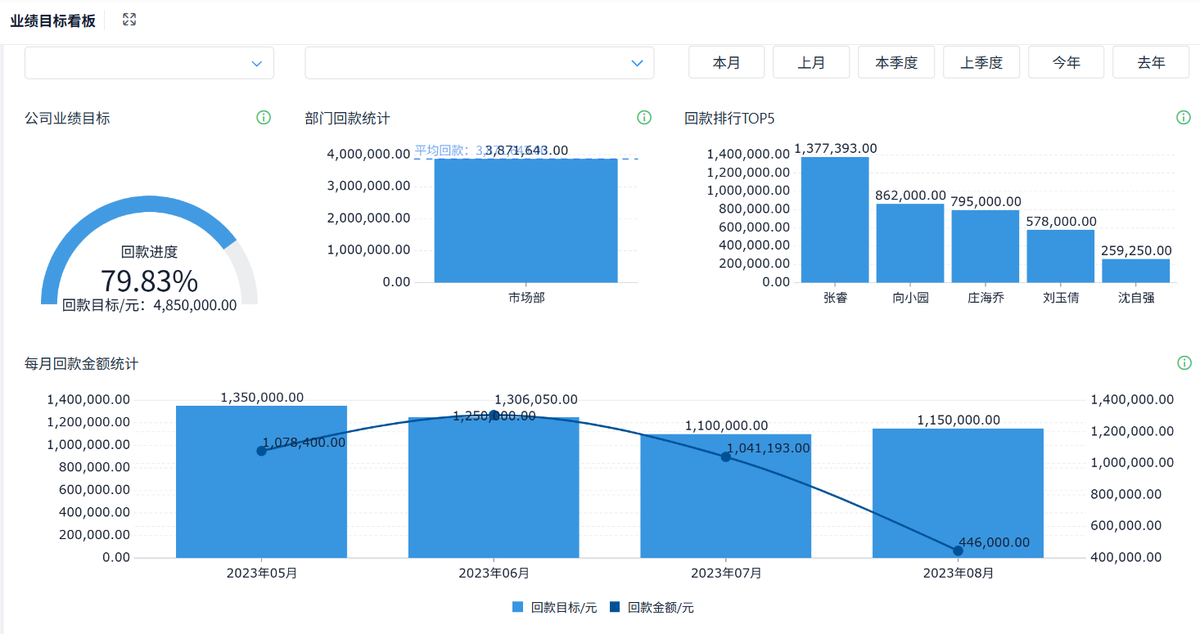Click the 578,000.00 value label
1200x634 pixels.
coord(1061,221)
